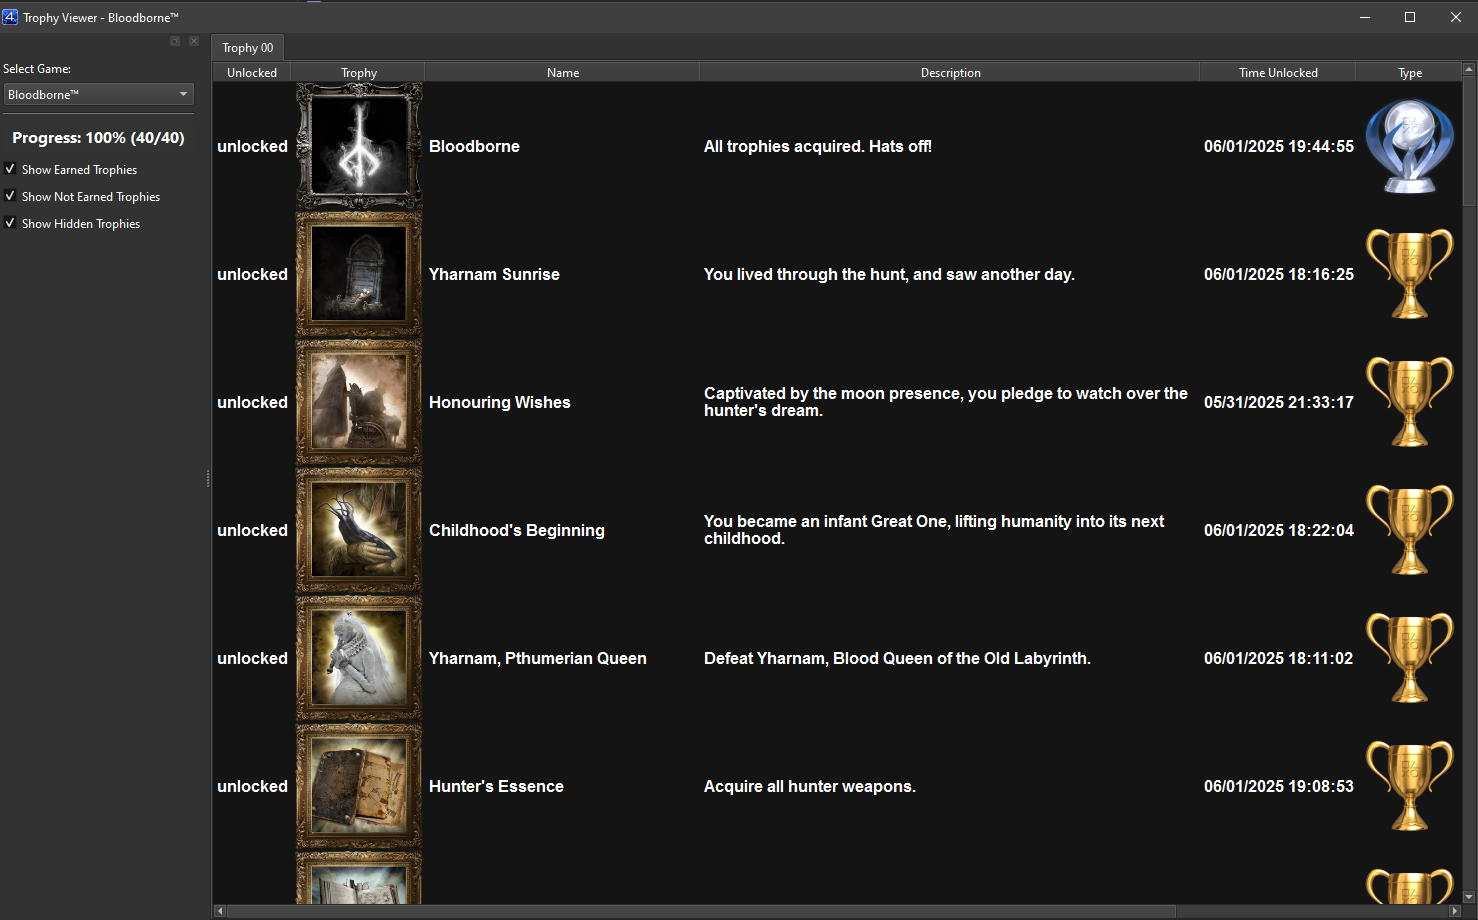Click the vertical scrollbar down arrow

(x=1469, y=897)
